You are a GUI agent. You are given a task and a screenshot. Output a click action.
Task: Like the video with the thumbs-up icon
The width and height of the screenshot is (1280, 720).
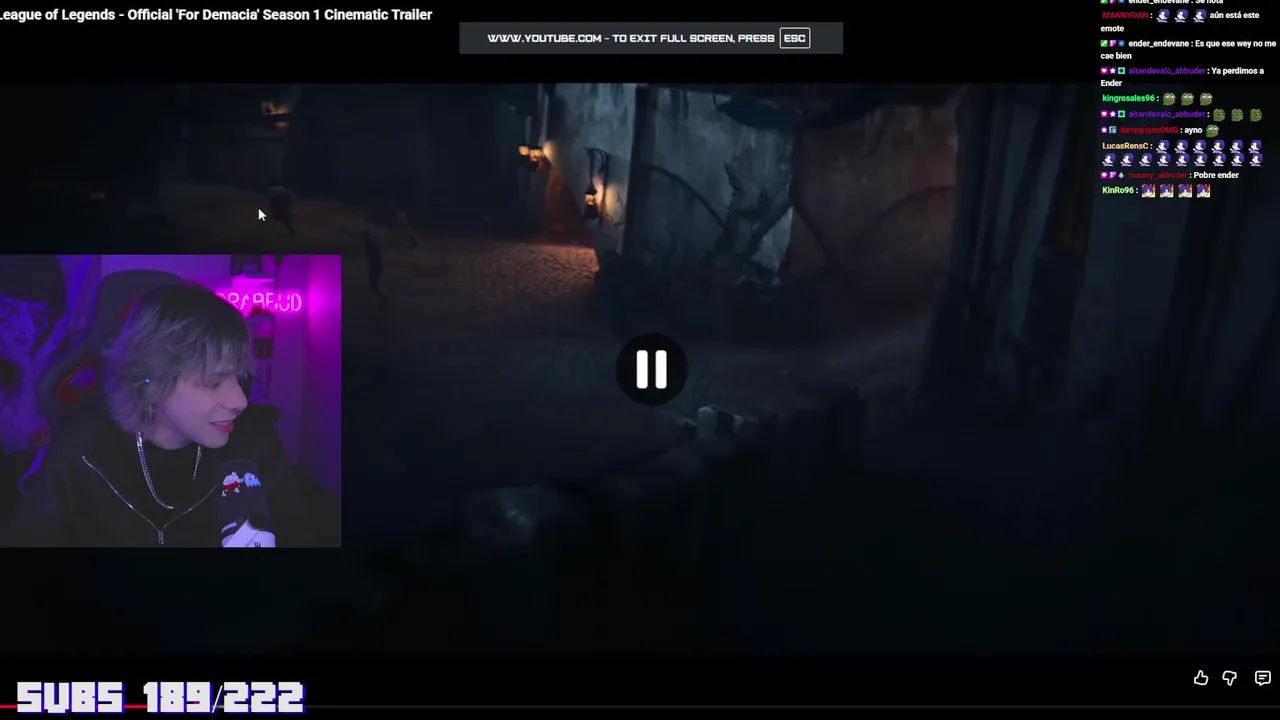(x=1201, y=678)
